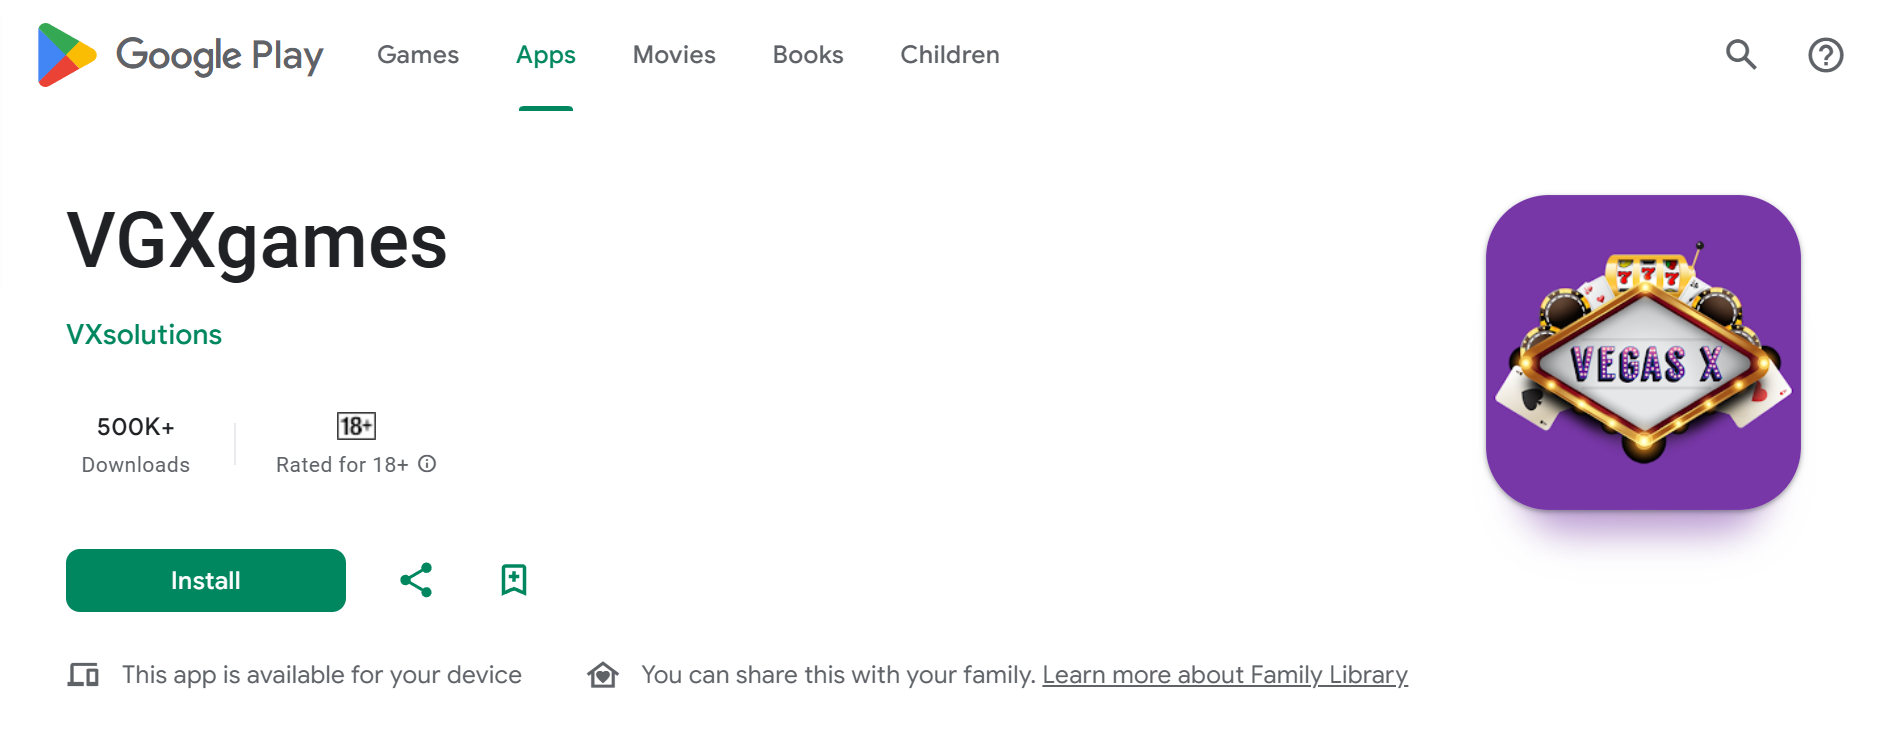Open the Games tab

click(418, 55)
